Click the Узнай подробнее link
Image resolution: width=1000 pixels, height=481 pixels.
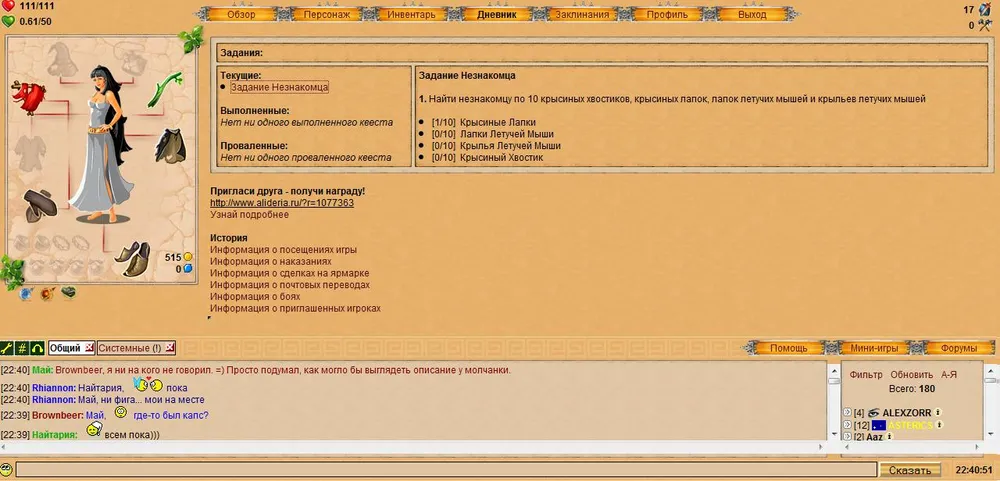pyautogui.click(x=249, y=214)
